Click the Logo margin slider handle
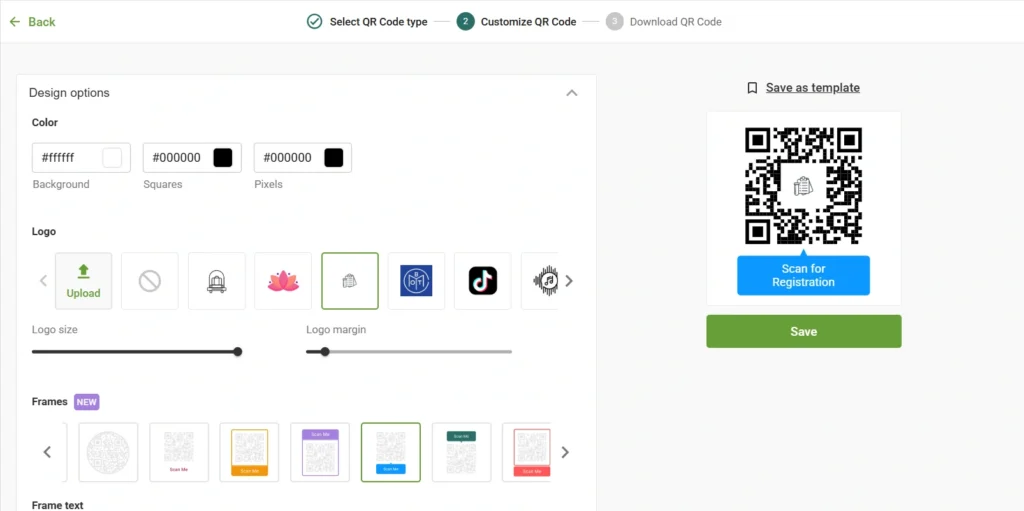Image resolution: width=1024 pixels, height=511 pixels. 325,352
